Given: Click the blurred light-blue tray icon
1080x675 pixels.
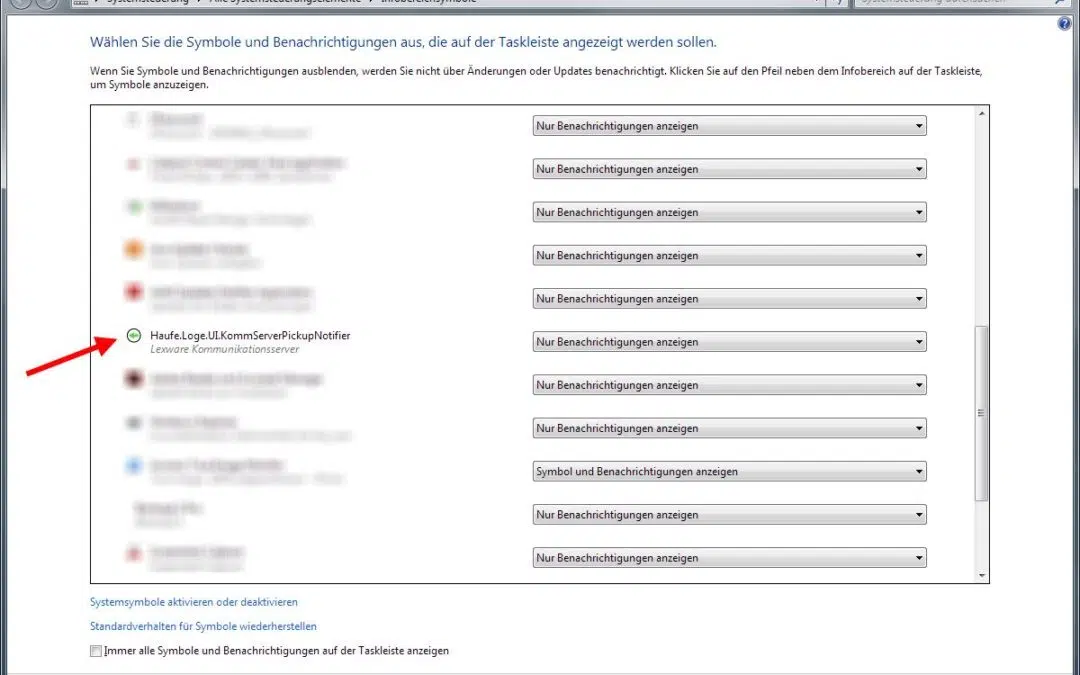Looking at the screenshot, I should [x=134, y=466].
